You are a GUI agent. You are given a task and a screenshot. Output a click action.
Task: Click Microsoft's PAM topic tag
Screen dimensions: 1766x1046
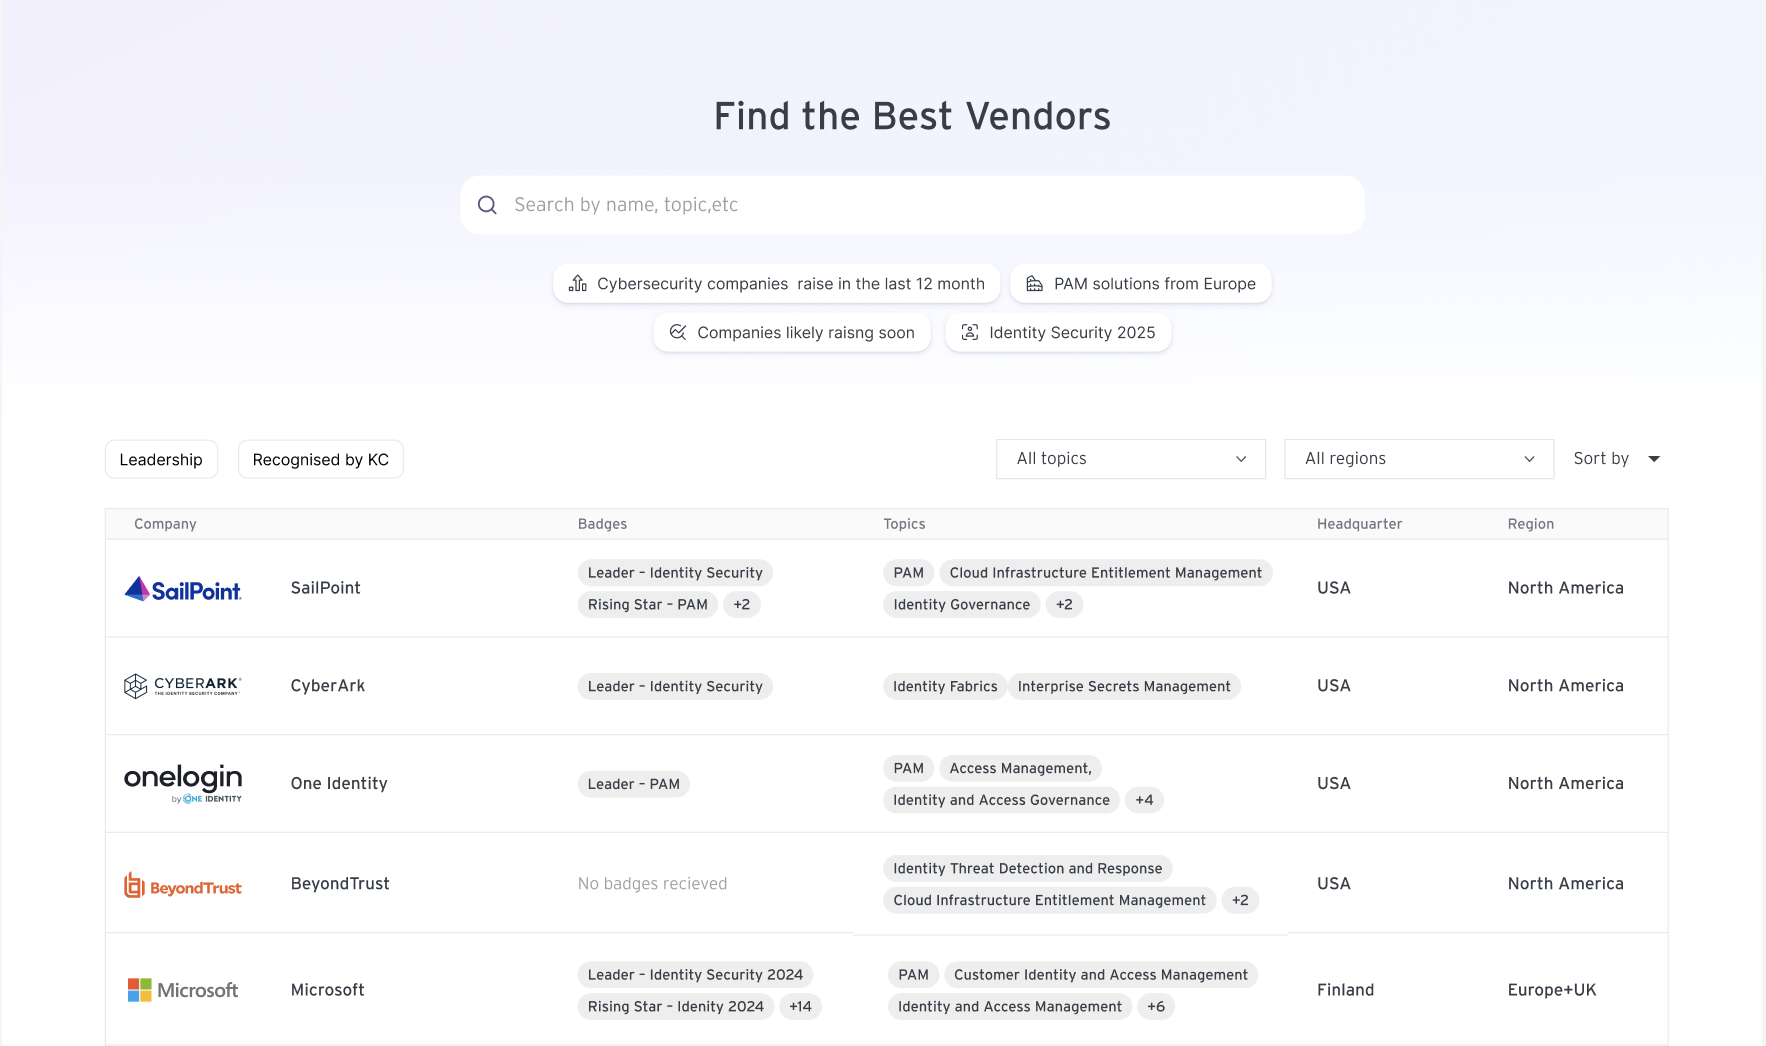913,975
